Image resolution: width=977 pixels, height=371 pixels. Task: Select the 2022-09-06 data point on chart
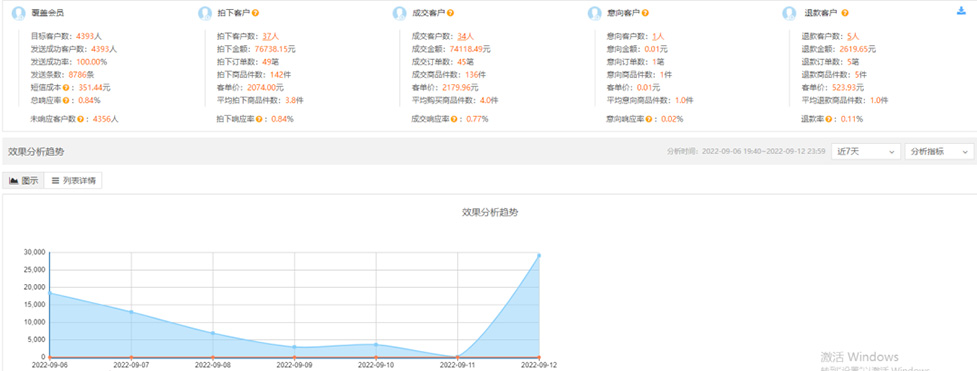(49, 293)
